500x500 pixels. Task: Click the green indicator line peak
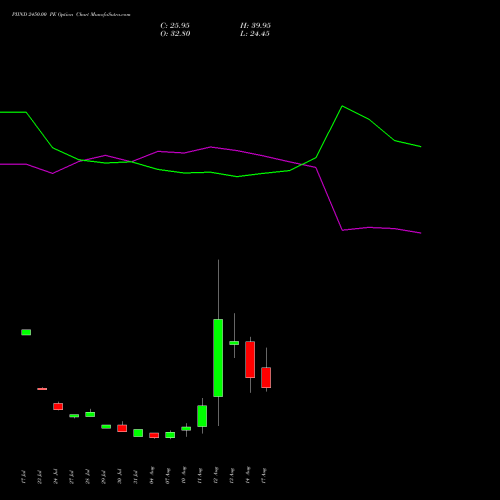[342, 106]
